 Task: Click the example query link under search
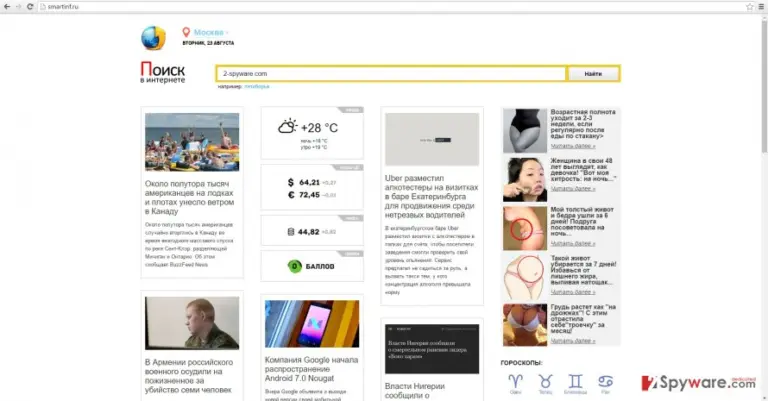[x=257, y=87]
